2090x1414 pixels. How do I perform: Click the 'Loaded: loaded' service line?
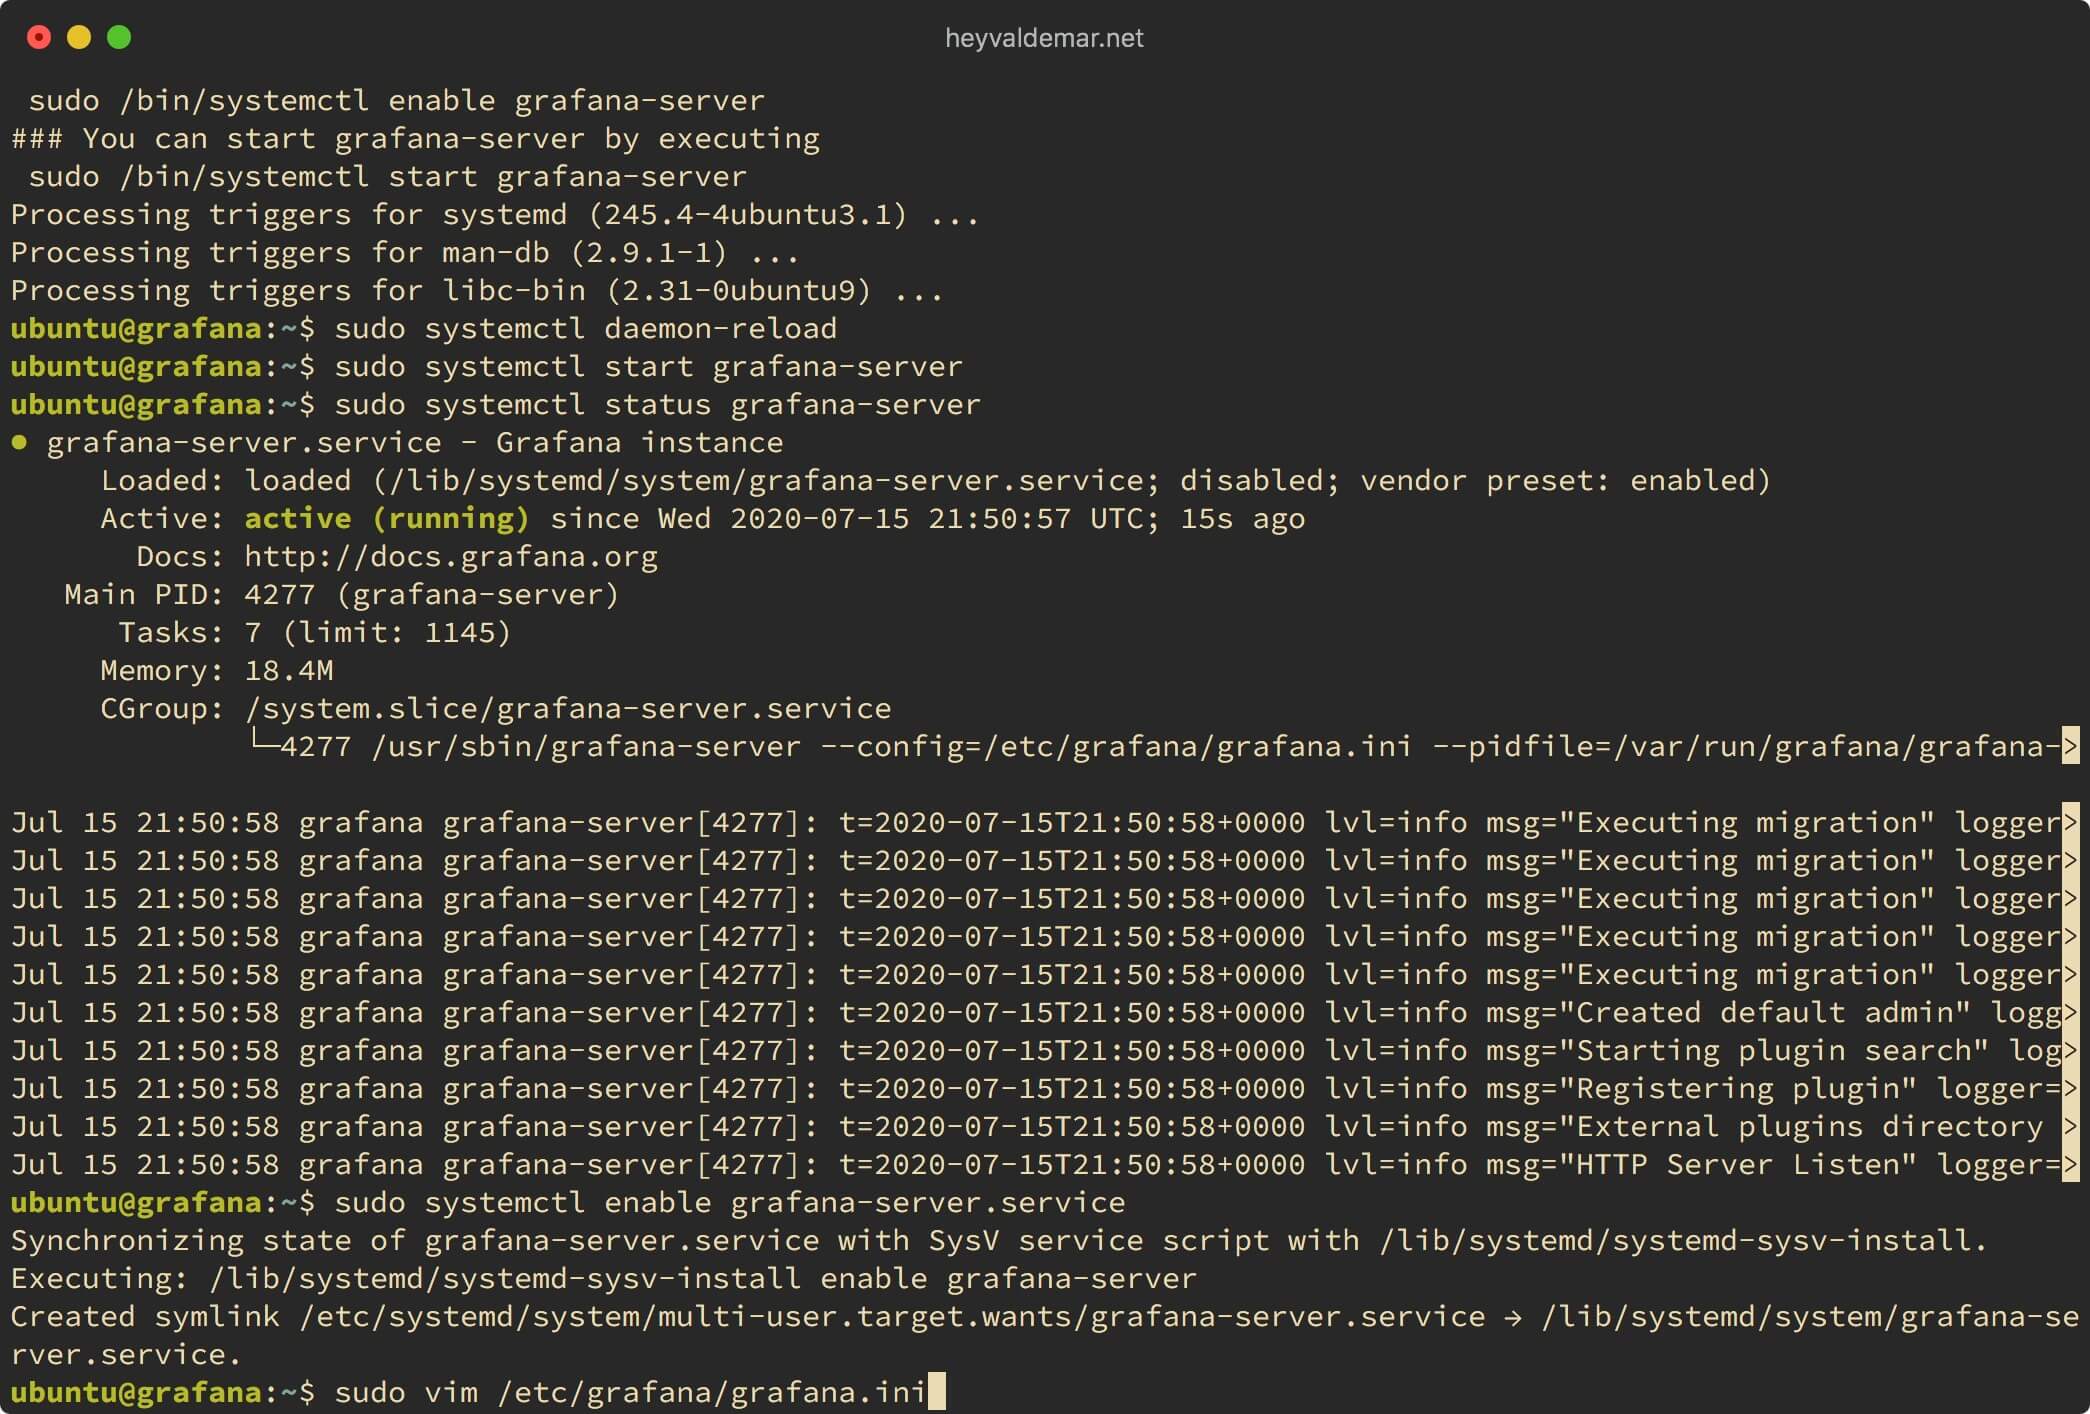pyautogui.click(x=936, y=480)
